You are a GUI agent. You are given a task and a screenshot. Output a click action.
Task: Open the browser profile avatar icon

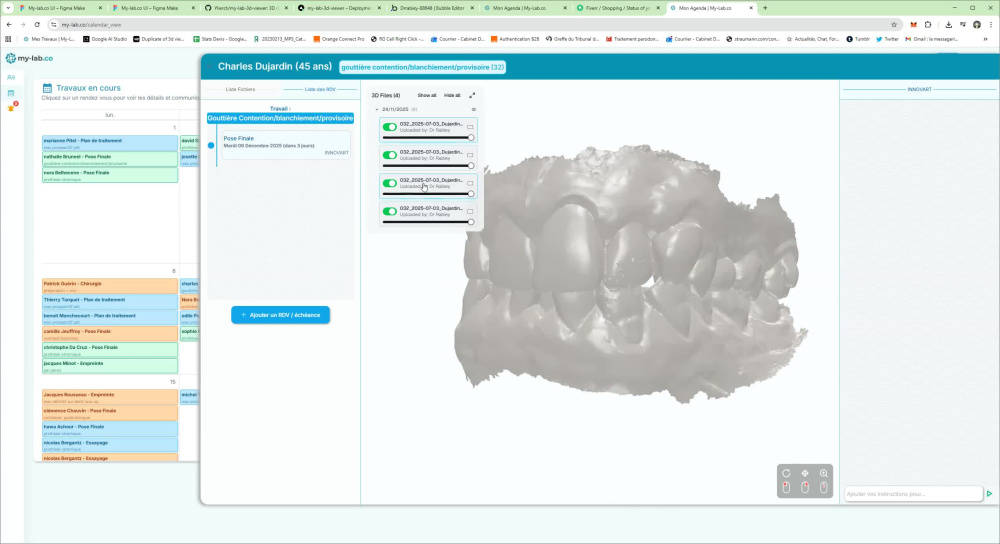pyautogui.click(x=977, y=24)
